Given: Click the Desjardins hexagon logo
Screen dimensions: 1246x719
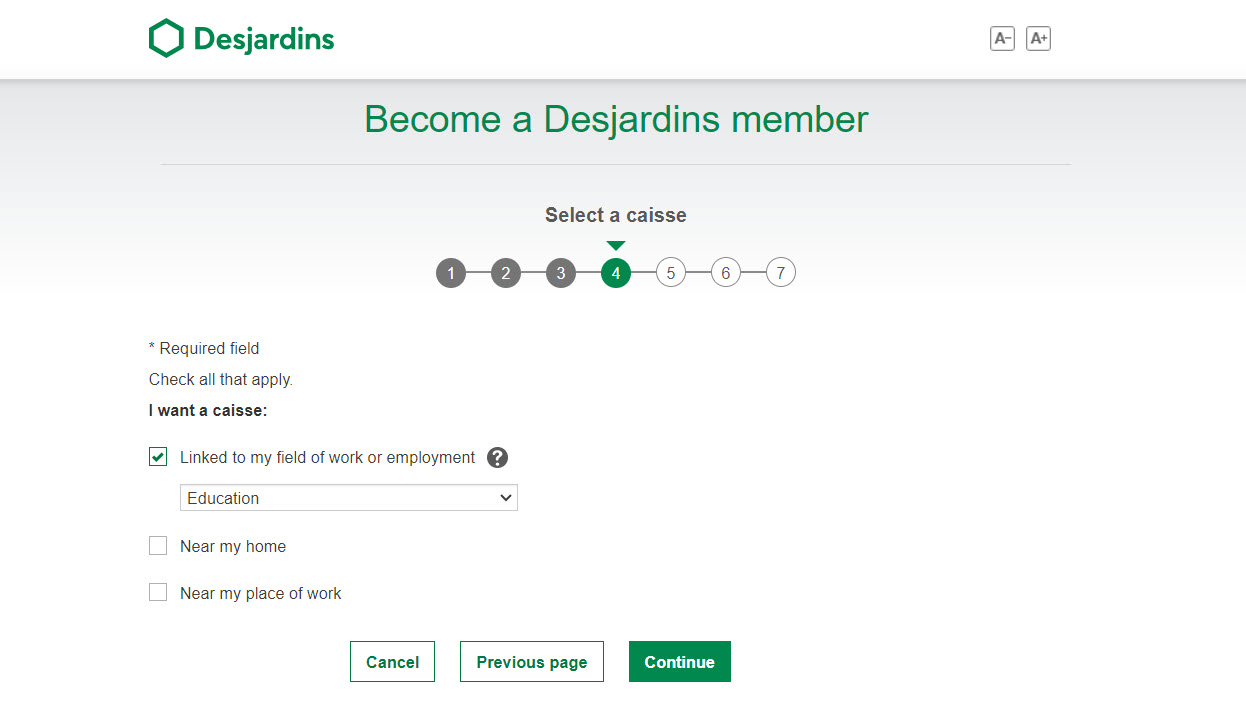Looking at the screenshot, I should [167, 39].
